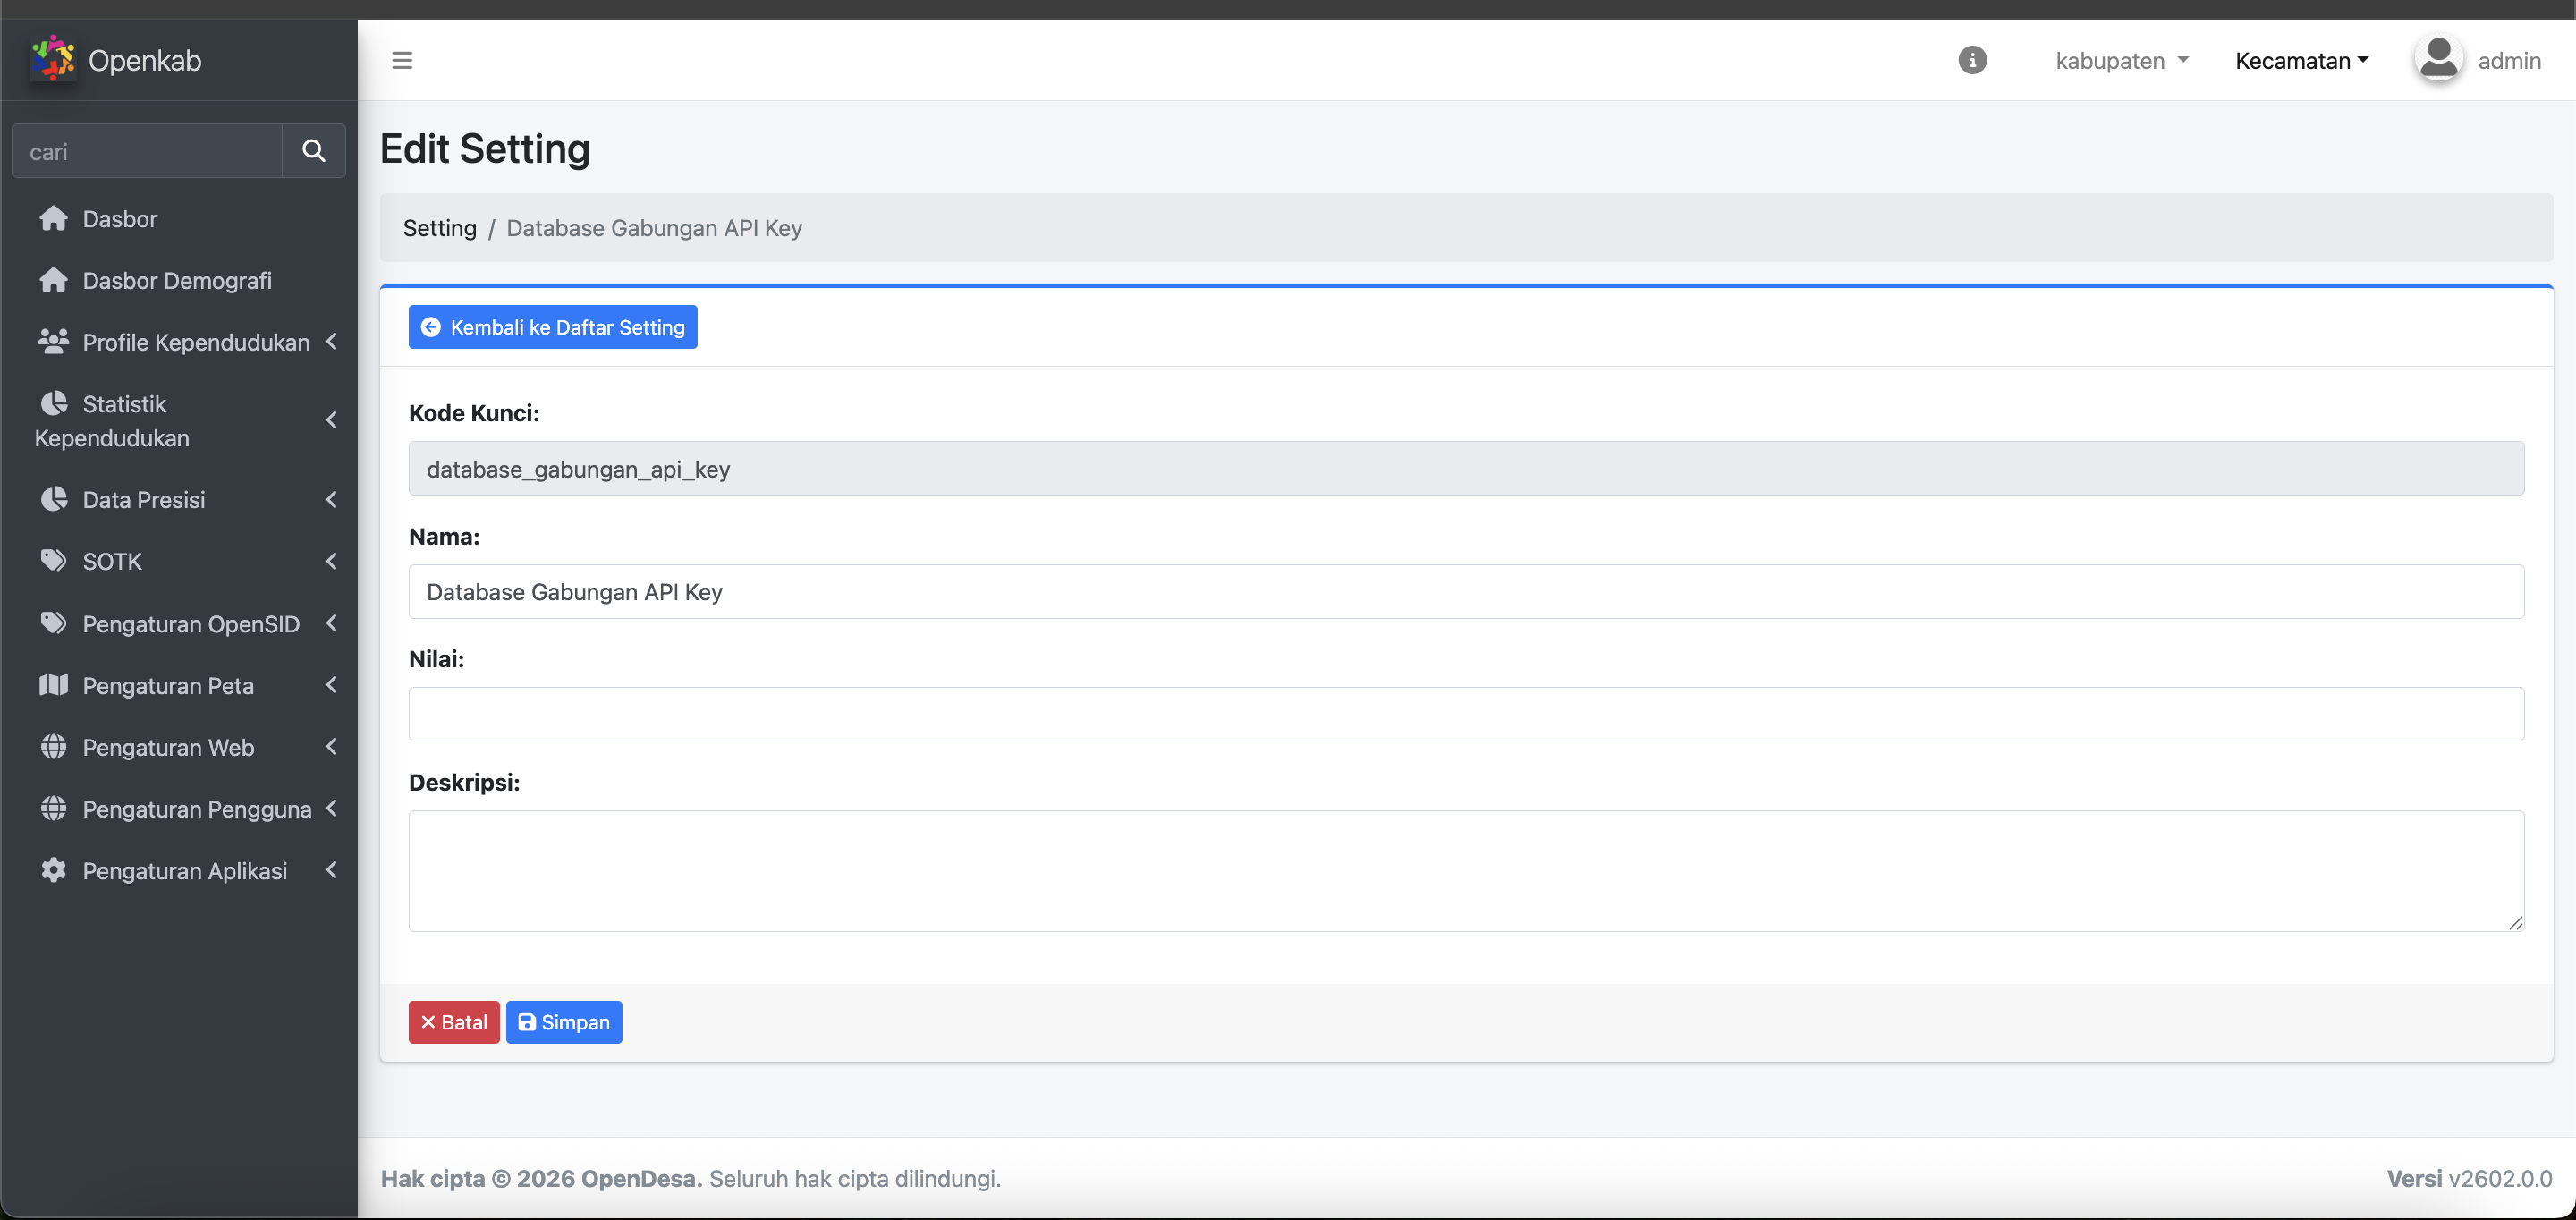
Task: Click the Pengaturan Aplikasi gear icon
Action: tap(54, 870)
